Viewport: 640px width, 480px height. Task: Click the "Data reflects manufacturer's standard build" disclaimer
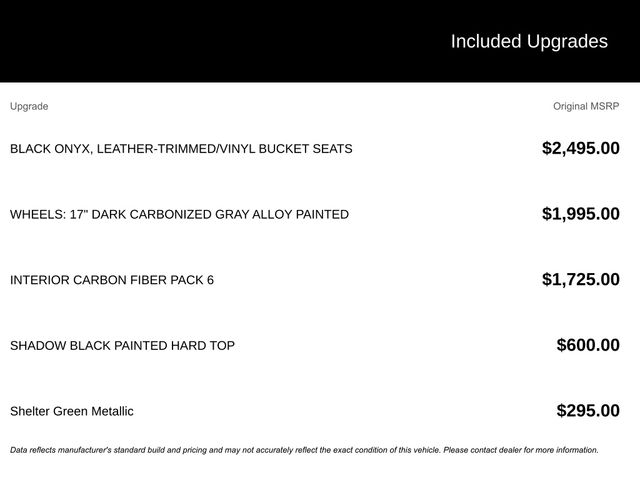pyautogui.click(x=200, y=450)
